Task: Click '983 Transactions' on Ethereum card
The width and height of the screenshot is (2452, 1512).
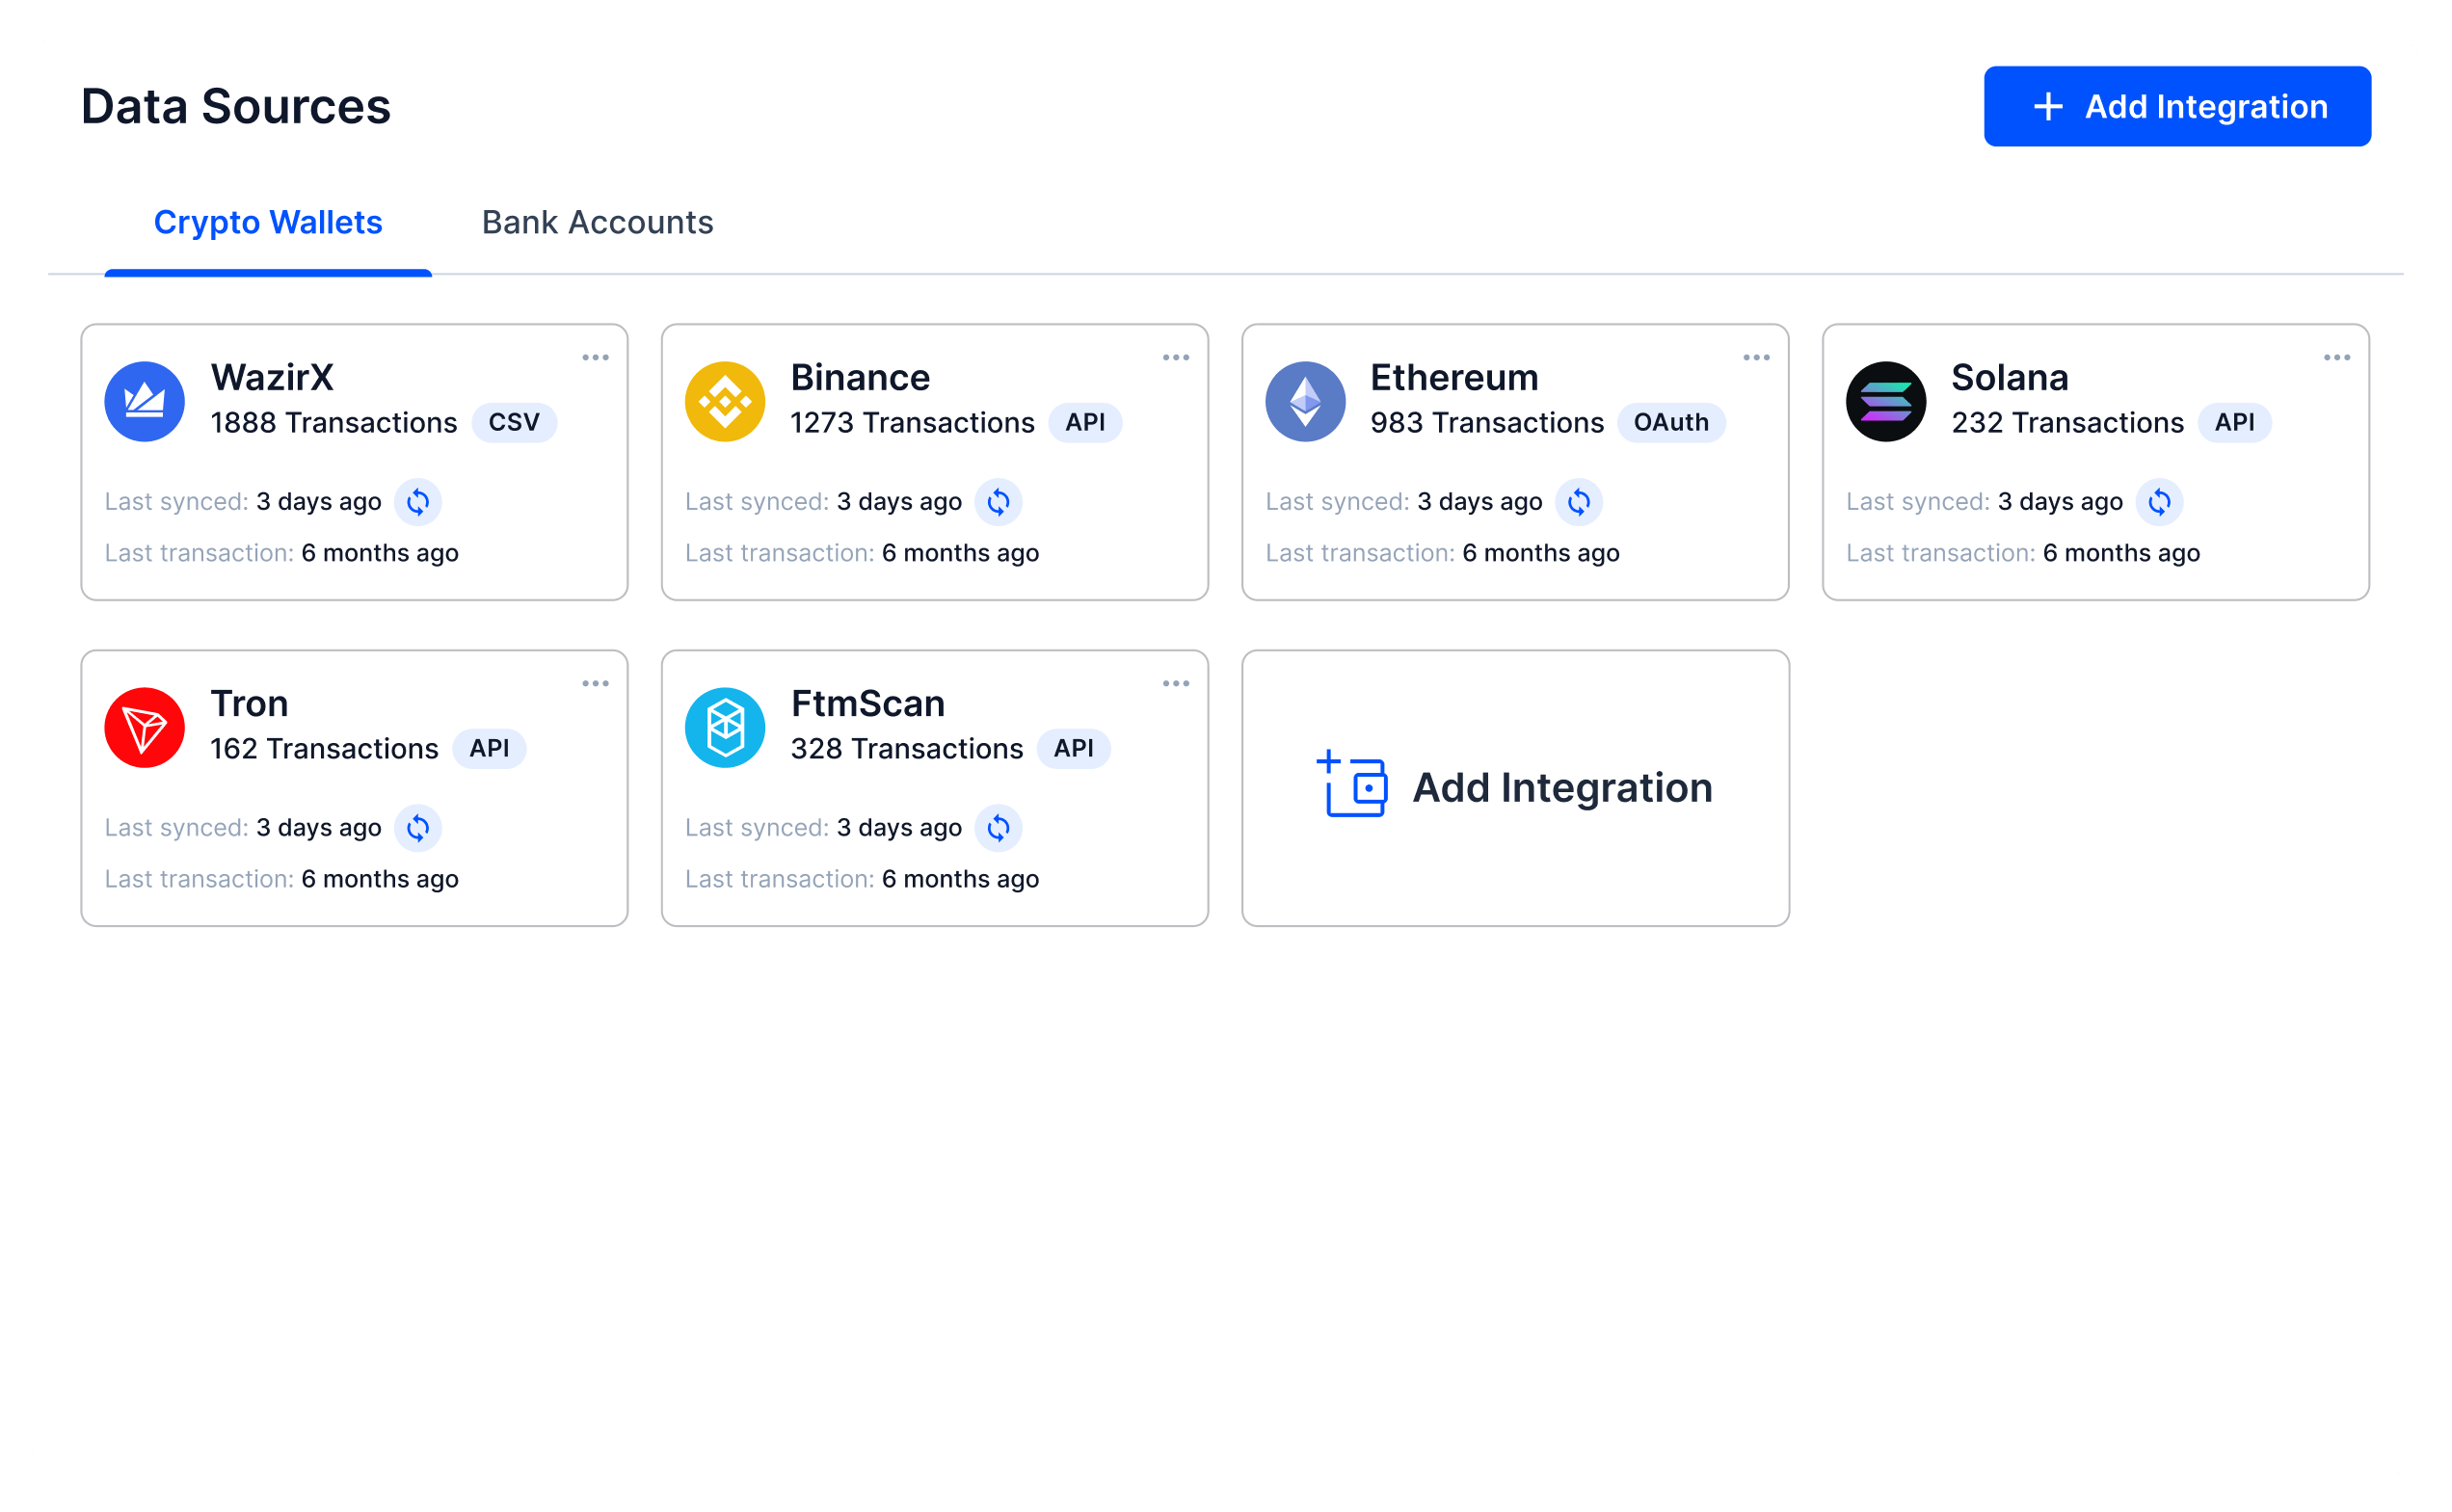Action: click(x=1487, y=422)
